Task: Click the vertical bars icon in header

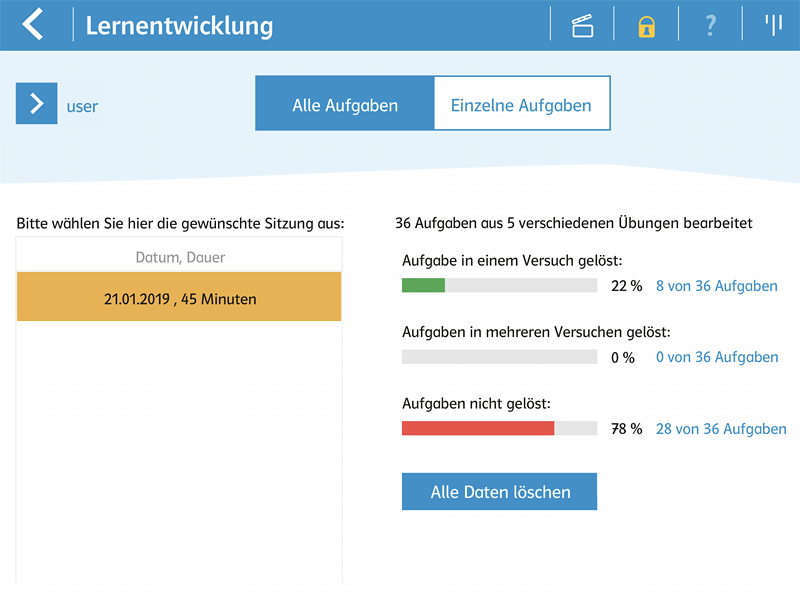Action: coord(773,24)
